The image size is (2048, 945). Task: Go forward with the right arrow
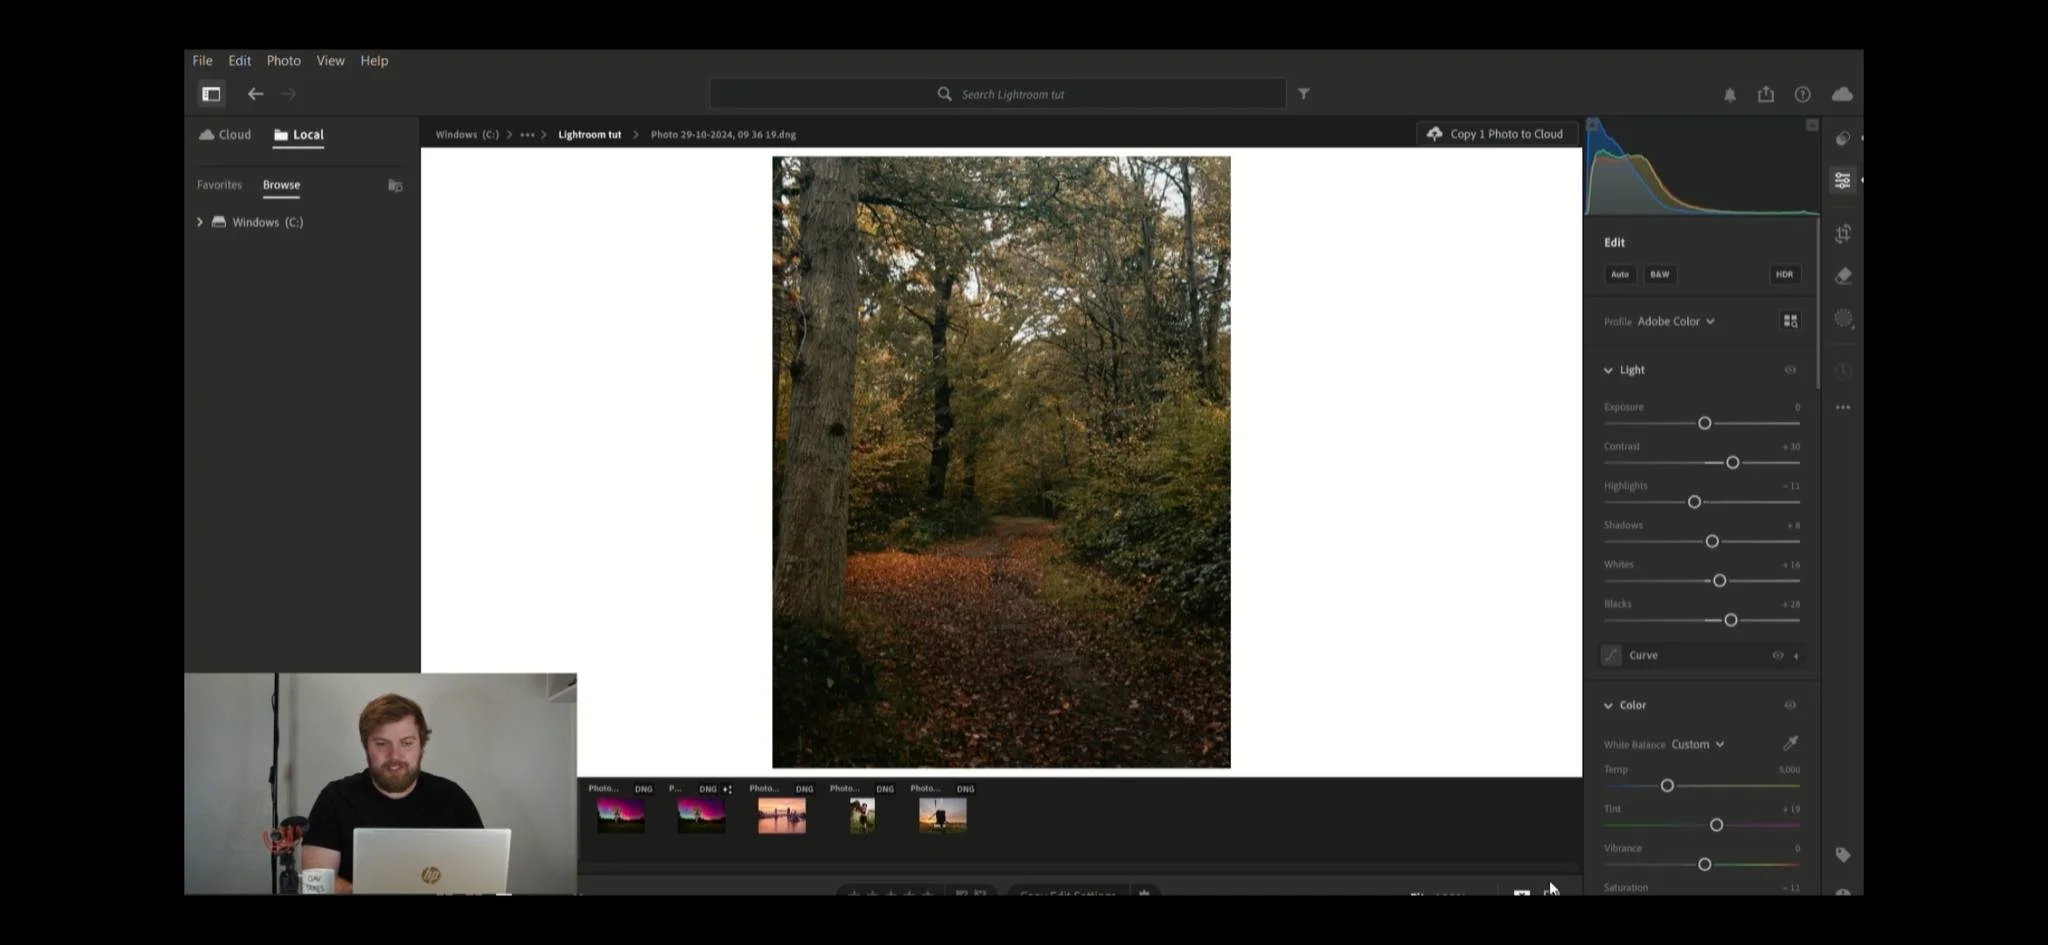[x=289, y=94]
